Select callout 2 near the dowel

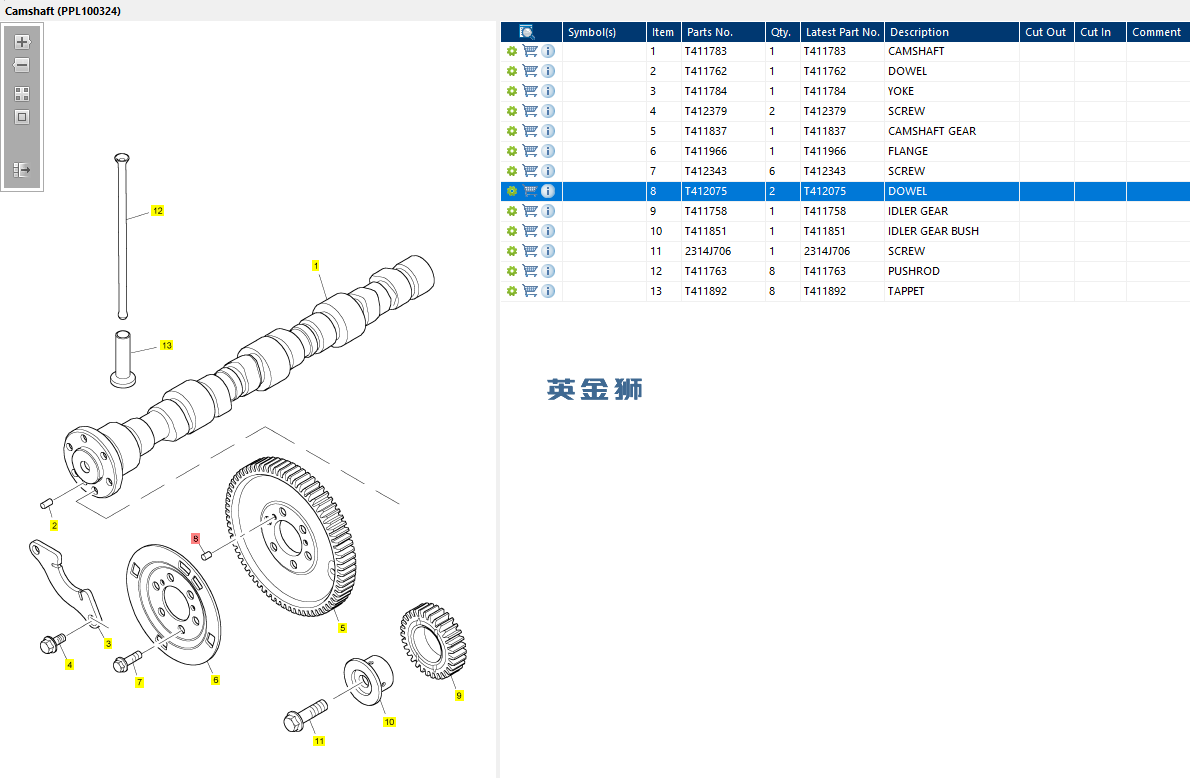click(x=54, y=525)
